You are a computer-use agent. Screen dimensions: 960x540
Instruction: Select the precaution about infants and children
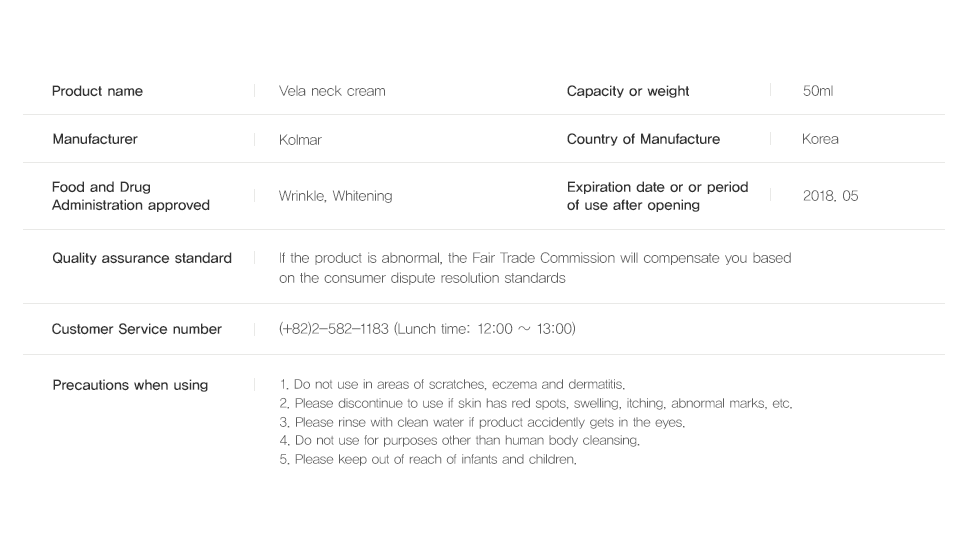(x=428, y=460)
